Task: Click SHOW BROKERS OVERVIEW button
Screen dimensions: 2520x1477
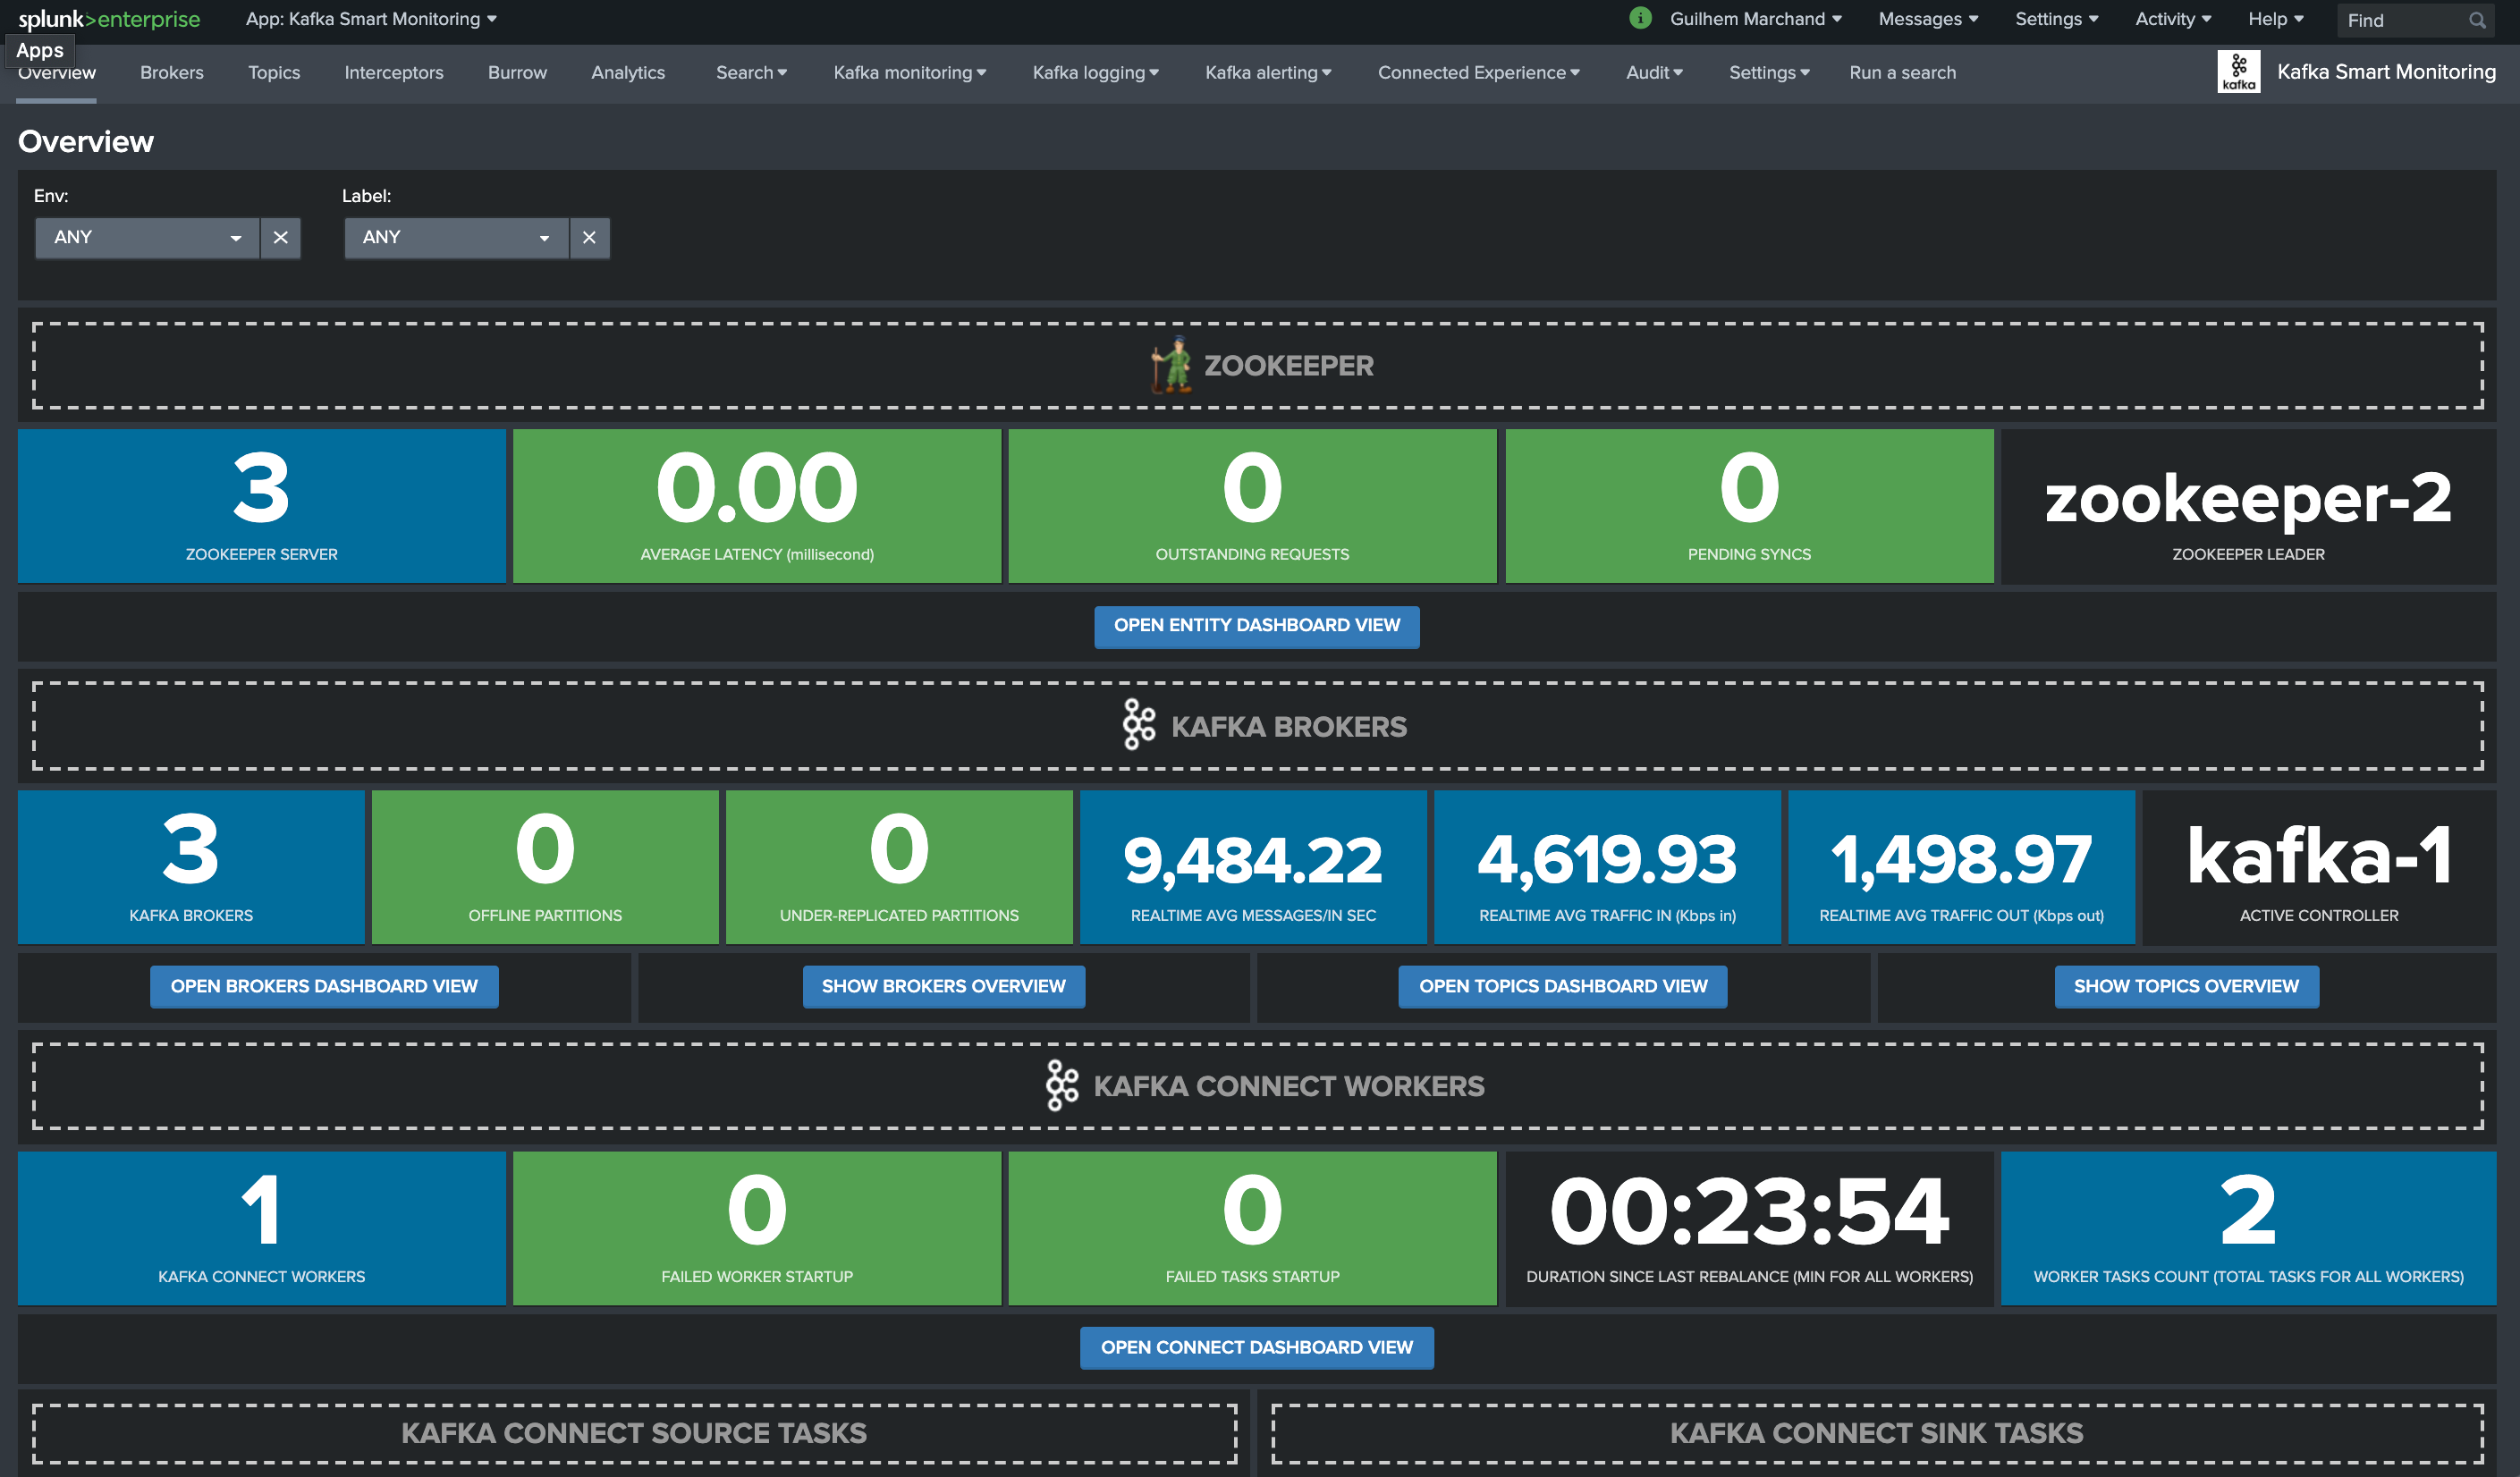Action: tap(943, 987)
